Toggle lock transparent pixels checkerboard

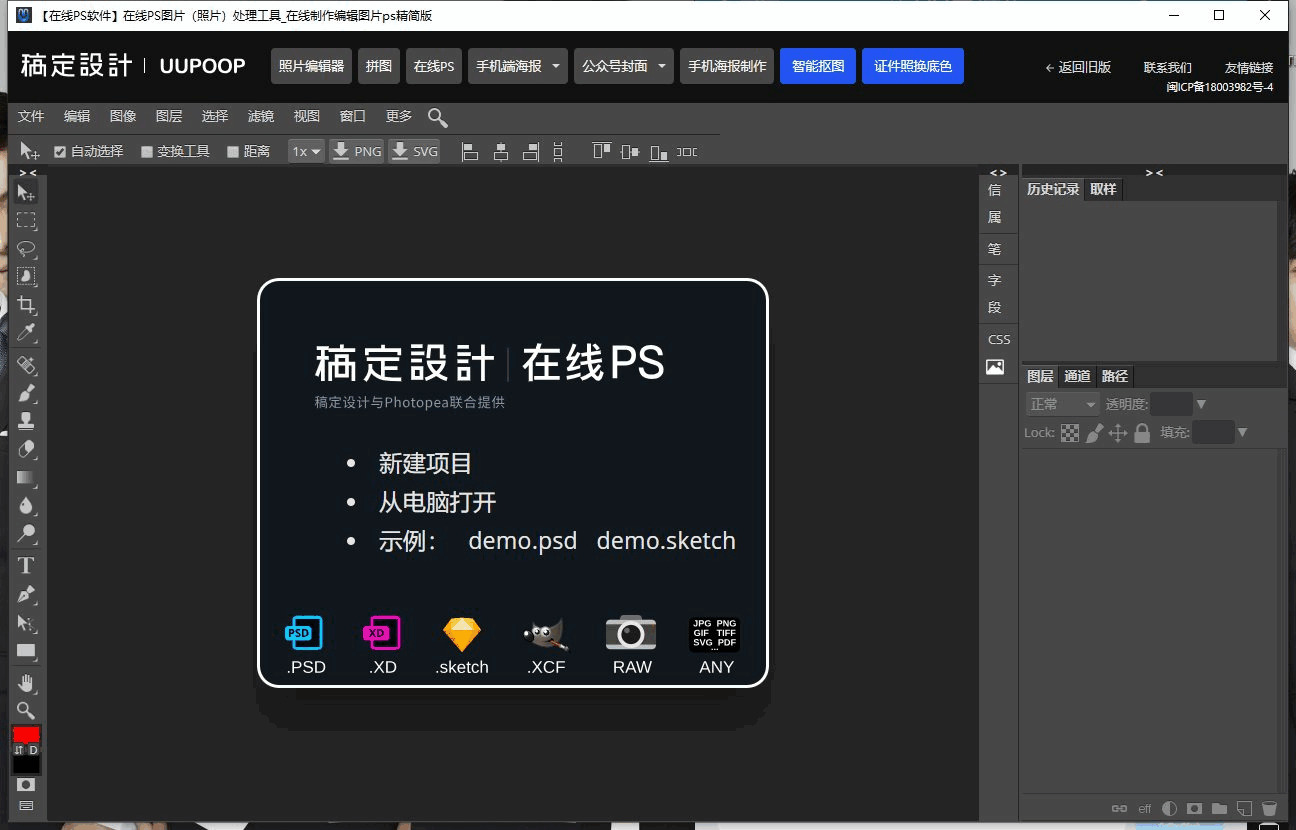(1070, 433)
